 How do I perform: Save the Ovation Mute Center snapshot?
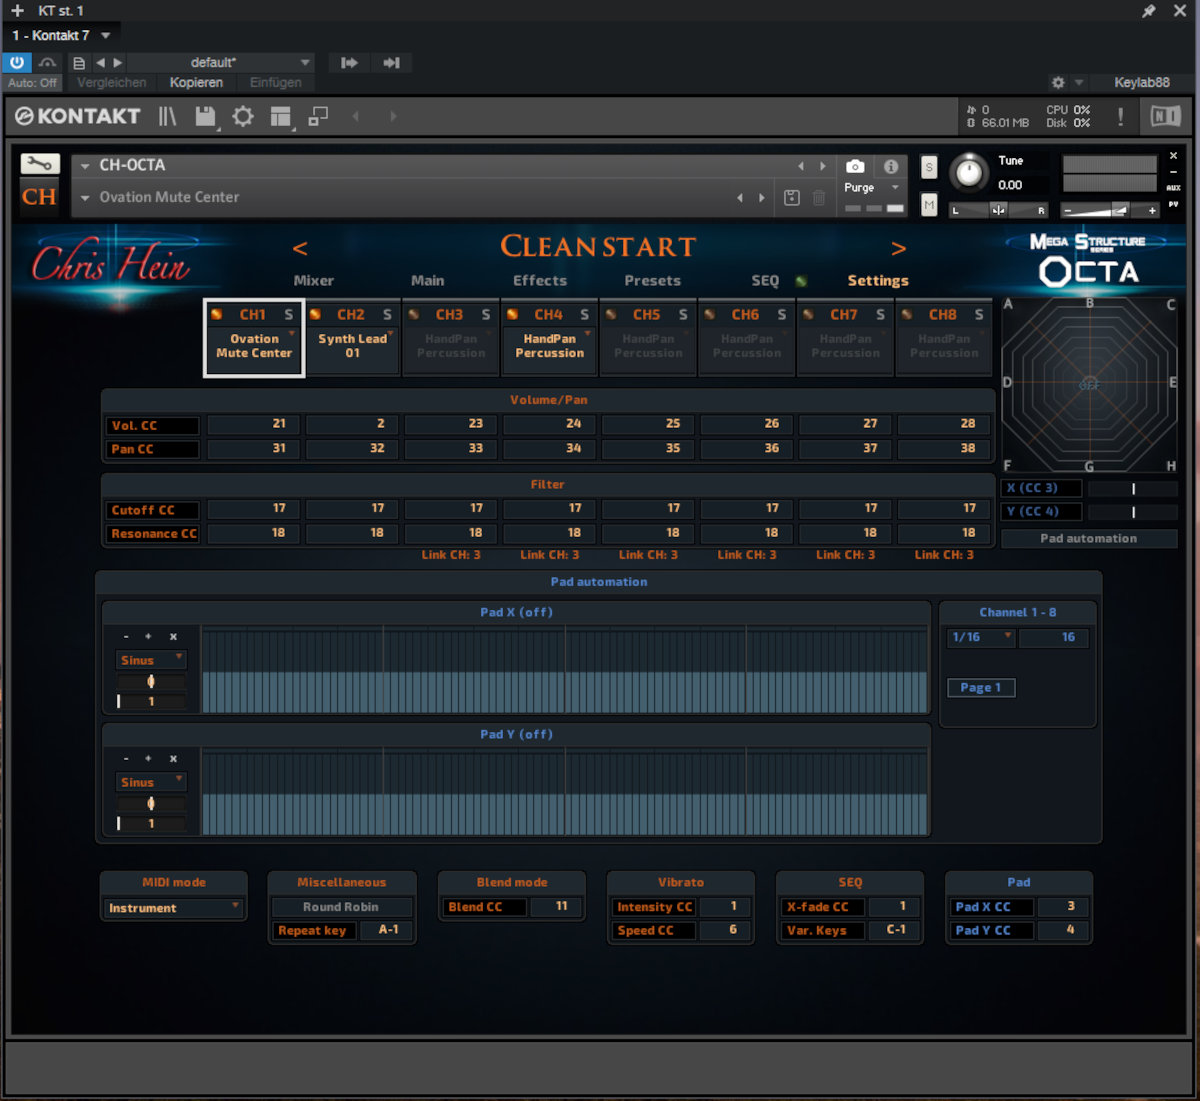[792, 198]
